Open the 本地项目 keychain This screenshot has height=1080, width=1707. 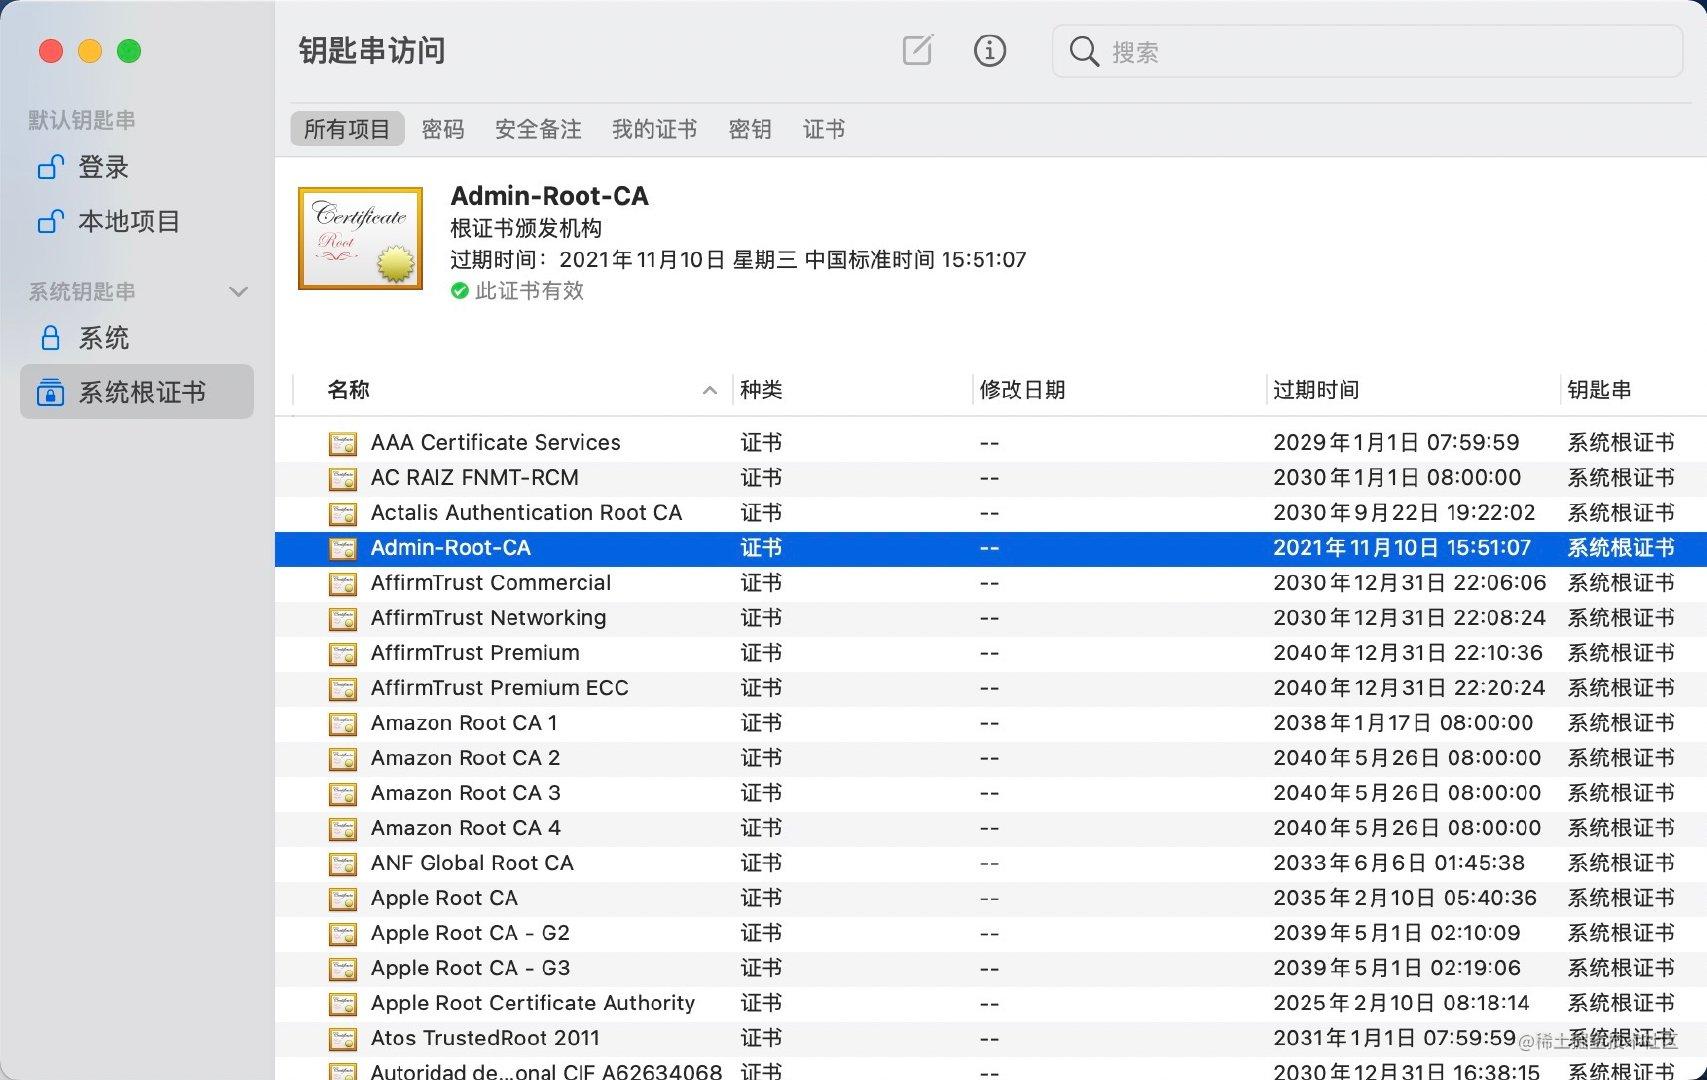point(129,221)
